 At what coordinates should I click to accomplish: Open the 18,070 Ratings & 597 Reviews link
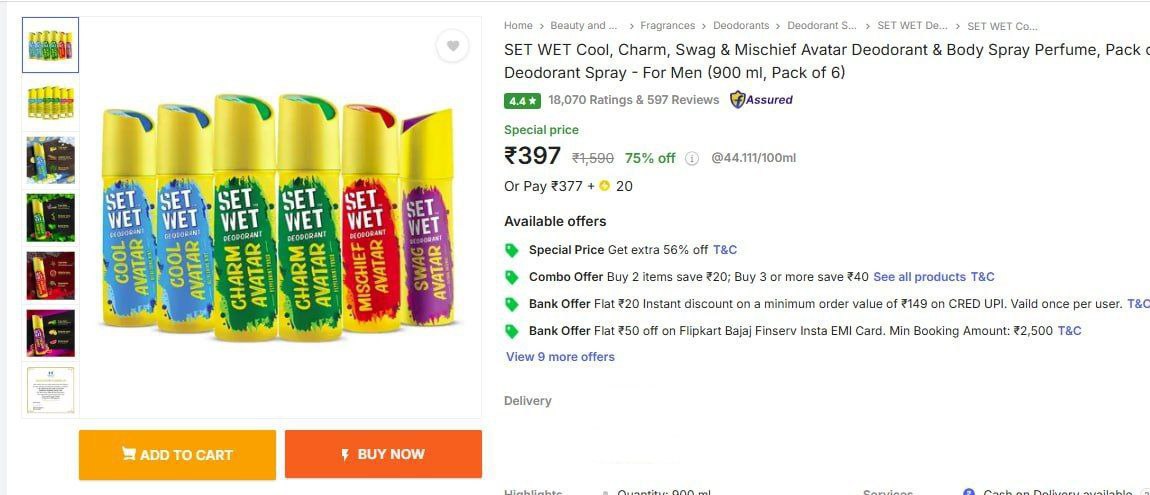[634, 100]
